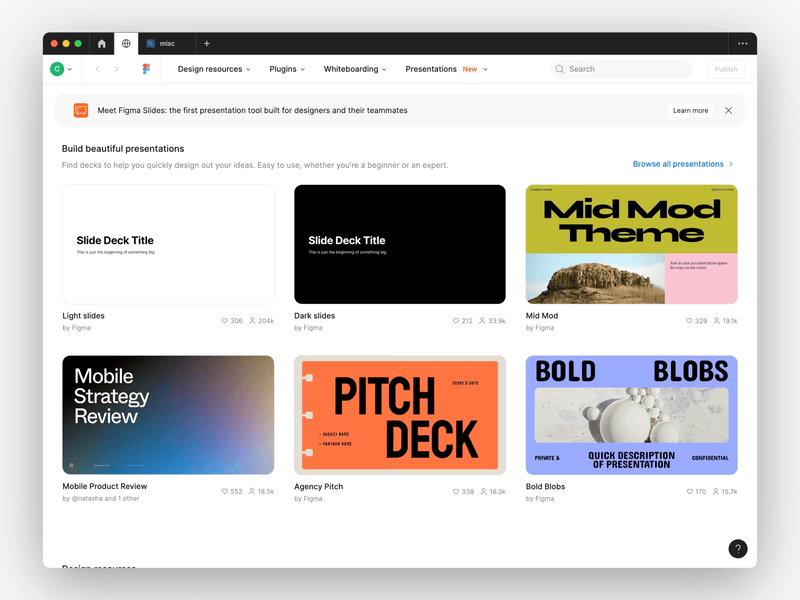Open the Presentations dropdown menu
Image resolution: width=800 pixels, height=600 pixels.
(x=446, y=69)
